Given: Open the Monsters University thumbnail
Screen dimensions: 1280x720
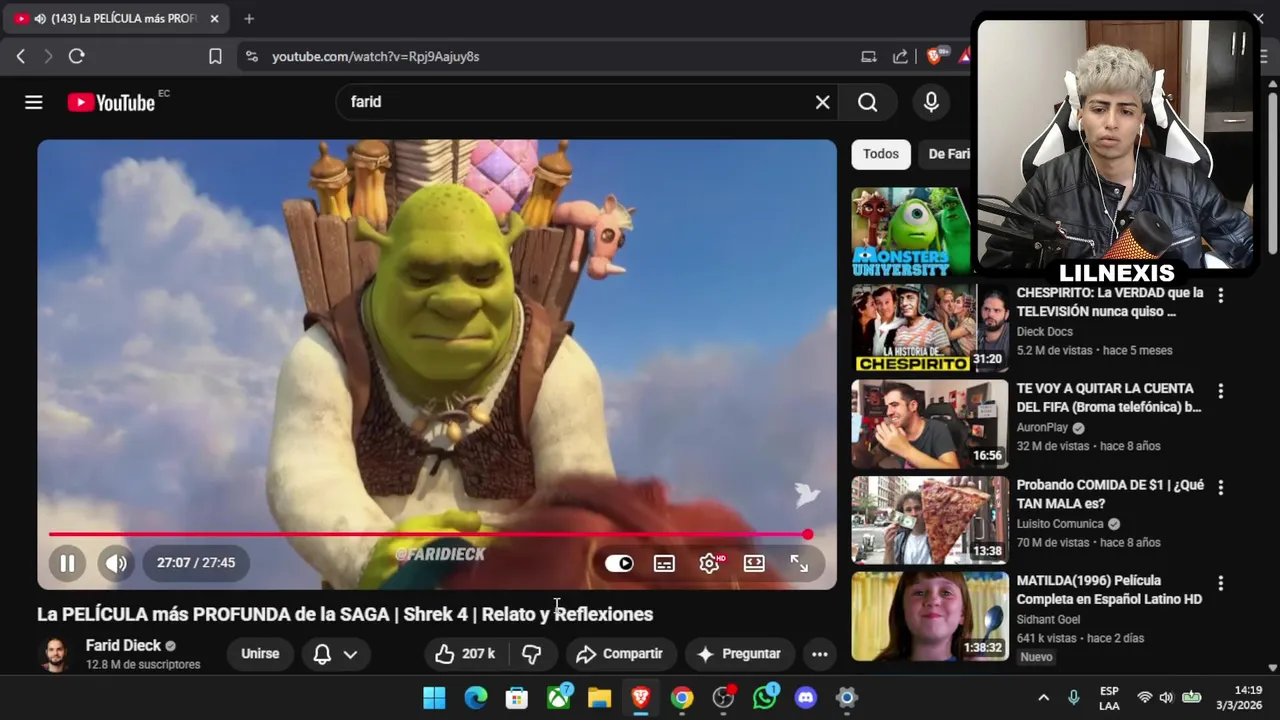Looking at the screenshot, I should pyautogui.click(x=911, y=232).
